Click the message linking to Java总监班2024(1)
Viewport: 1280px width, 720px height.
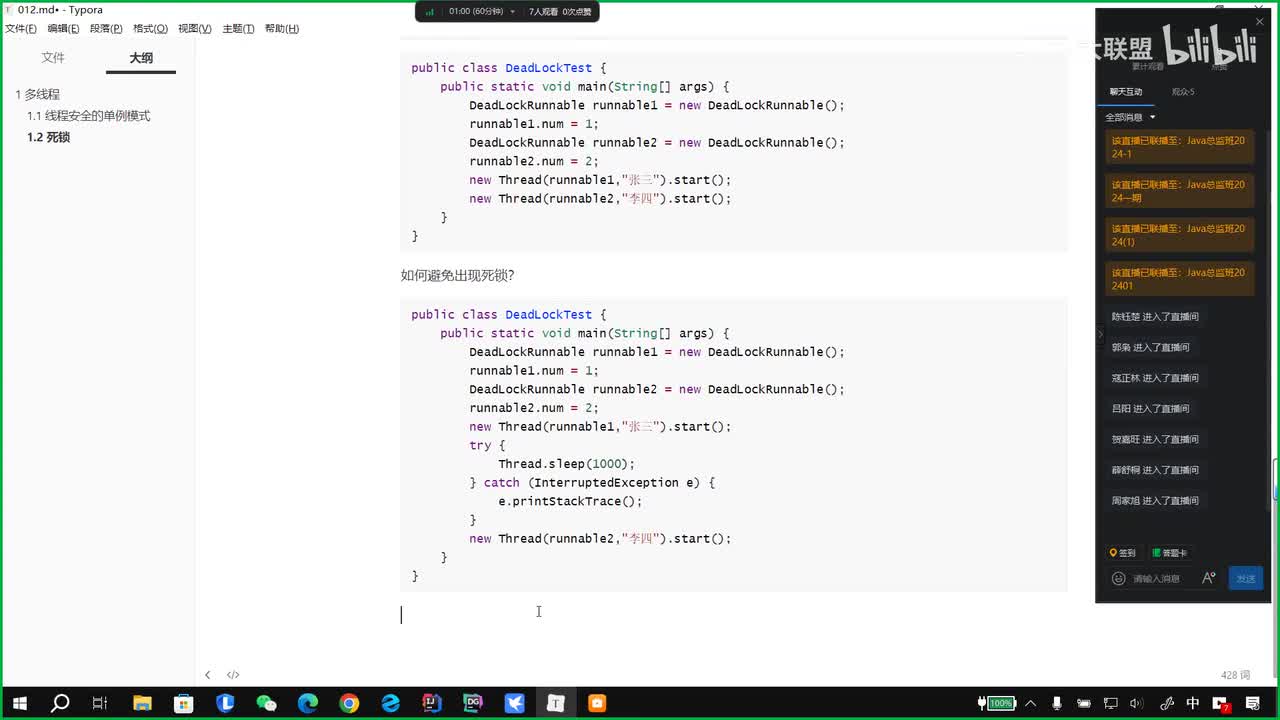(1180, 235)
